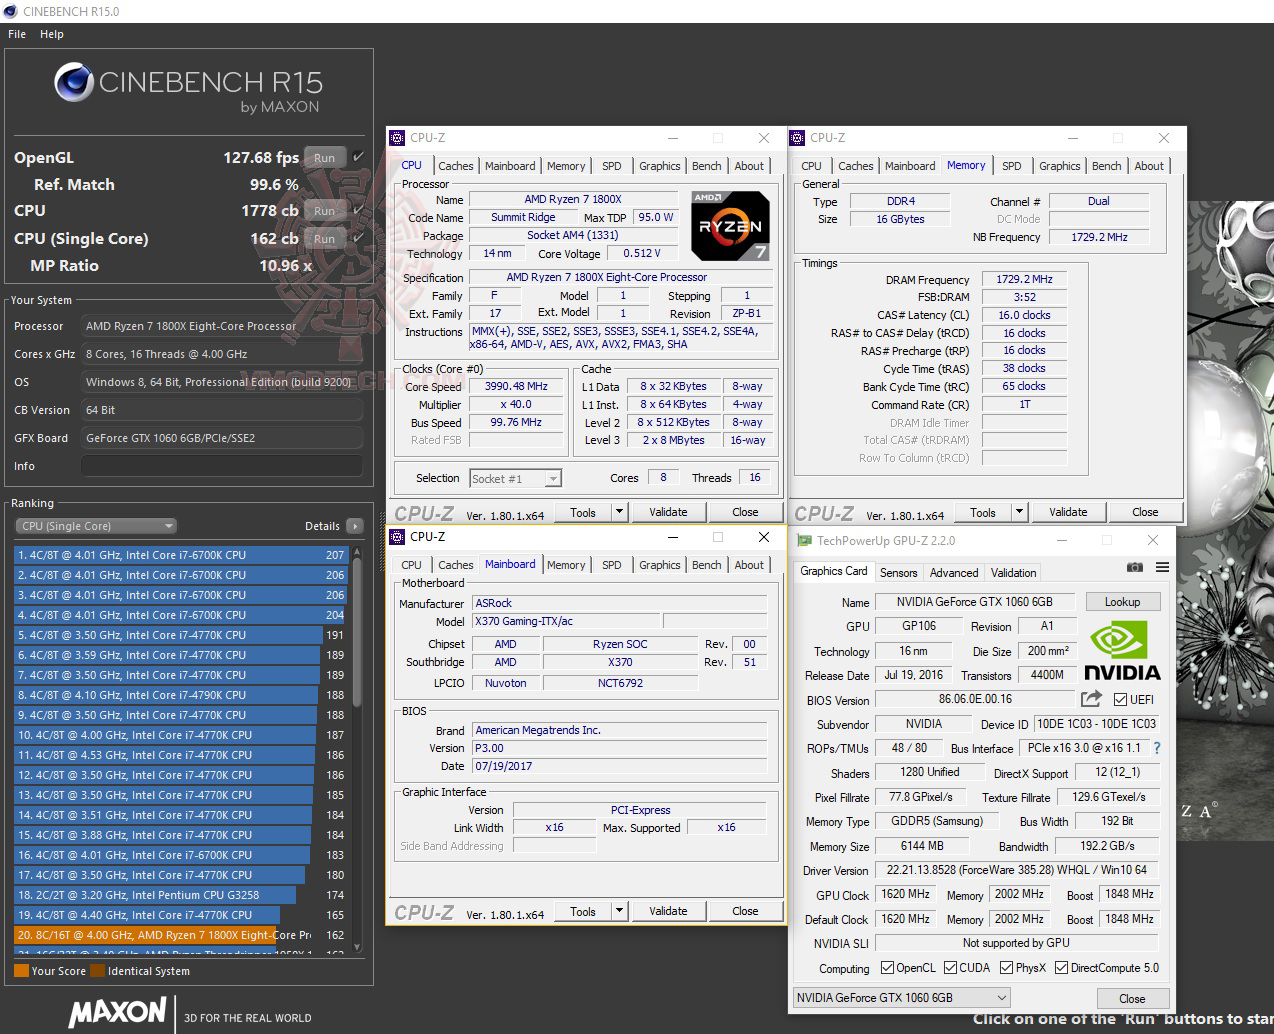Switch to Bench tab in CPU-Z Mainboard window
This screenshot has width=1274, height=1034.
tap(706, 565)
